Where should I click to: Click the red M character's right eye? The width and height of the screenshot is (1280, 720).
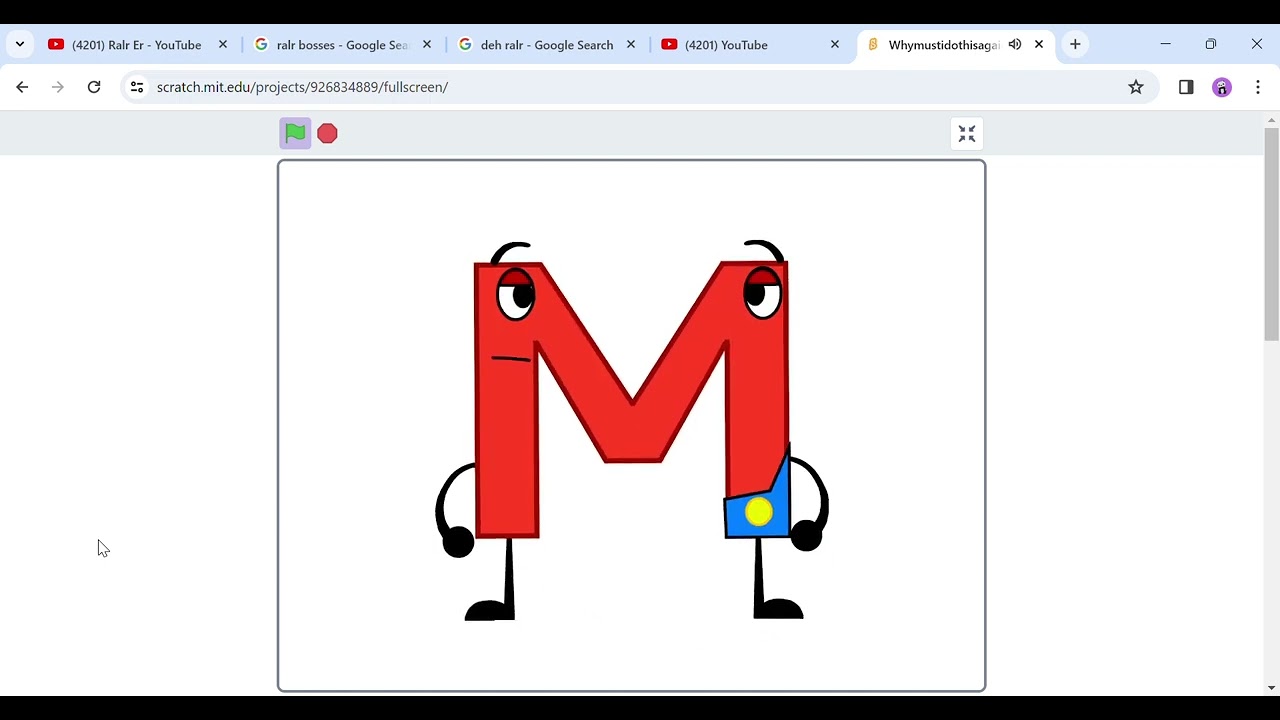(762, 292)
